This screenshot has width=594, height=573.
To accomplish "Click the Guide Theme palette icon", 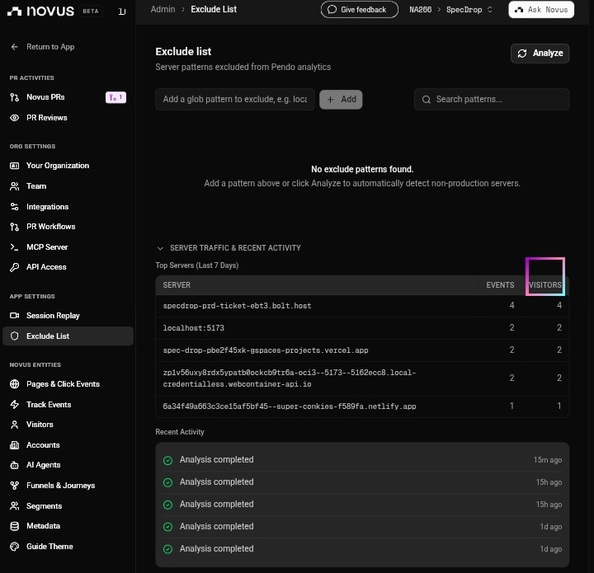I will coord(14,546).
